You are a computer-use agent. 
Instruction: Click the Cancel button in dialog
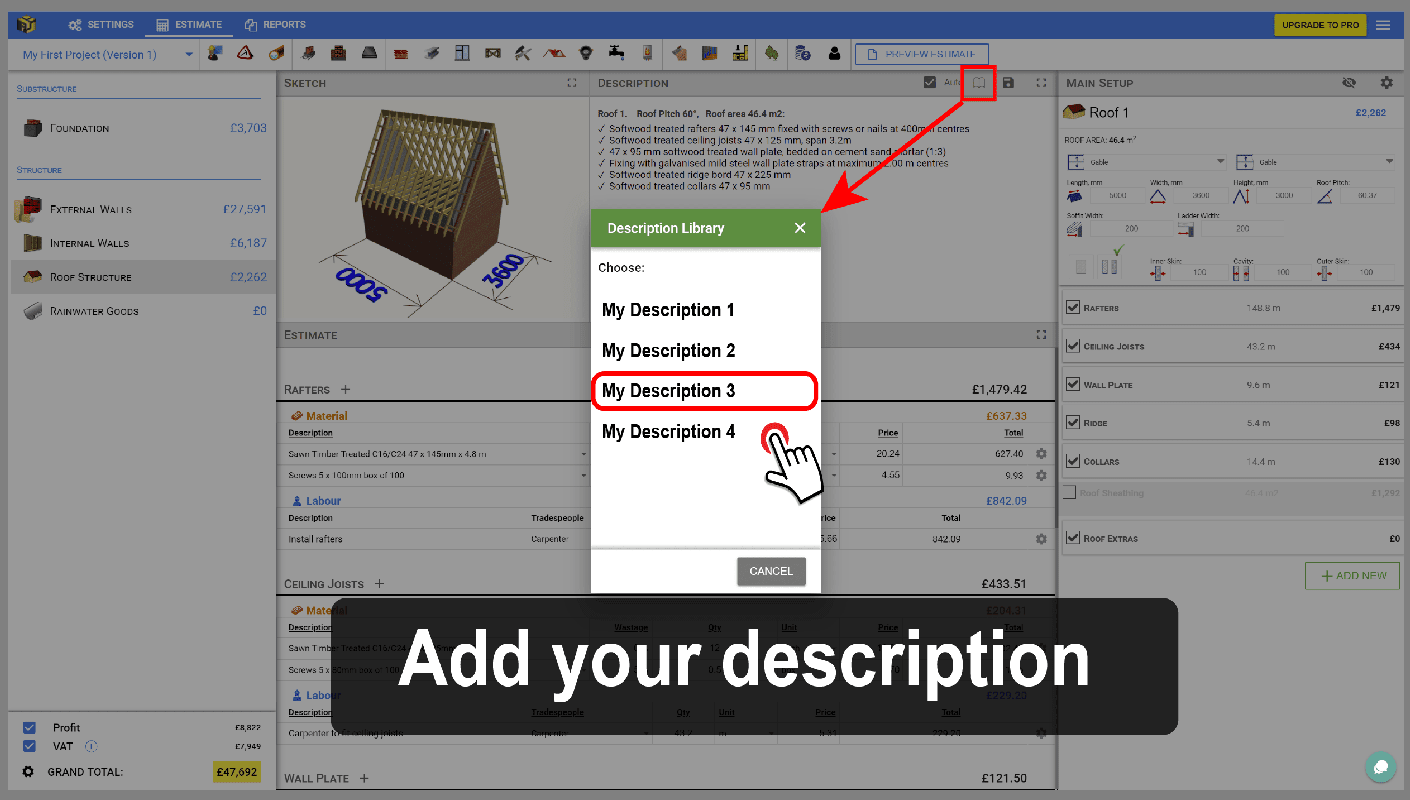771,571
